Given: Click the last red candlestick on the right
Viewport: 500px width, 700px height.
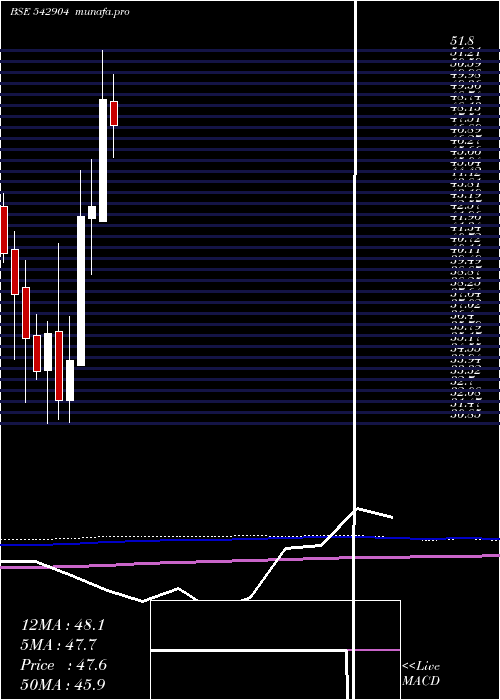Looking at the screenshot, I should click(x=114, y=113).
